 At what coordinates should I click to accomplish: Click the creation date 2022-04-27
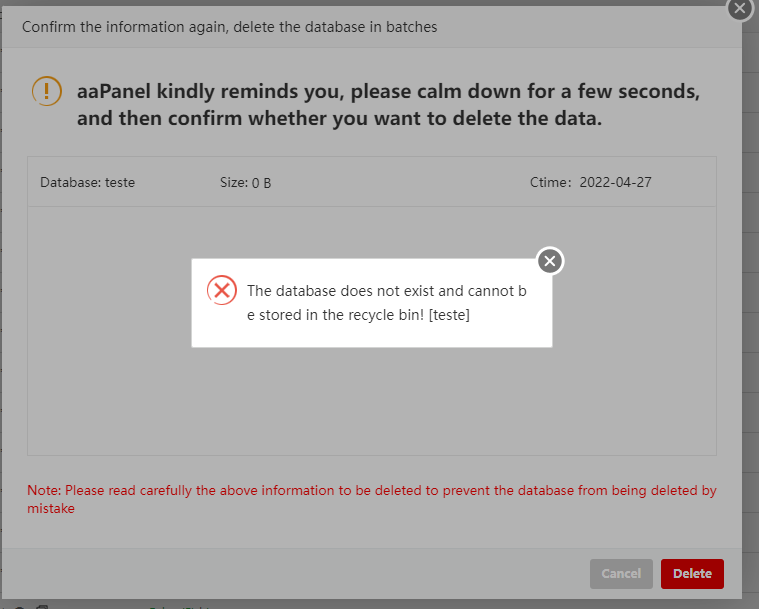616,183
